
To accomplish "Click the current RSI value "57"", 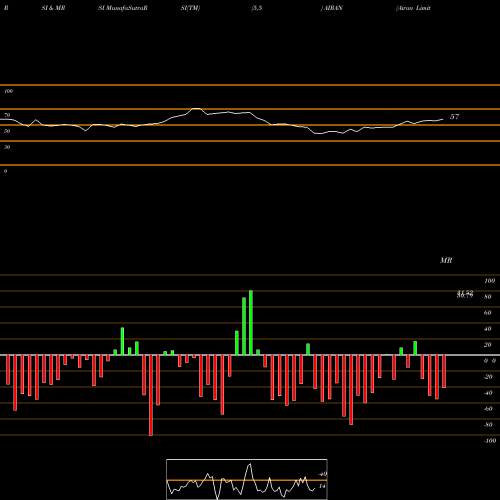I will (x=454, y=117).
